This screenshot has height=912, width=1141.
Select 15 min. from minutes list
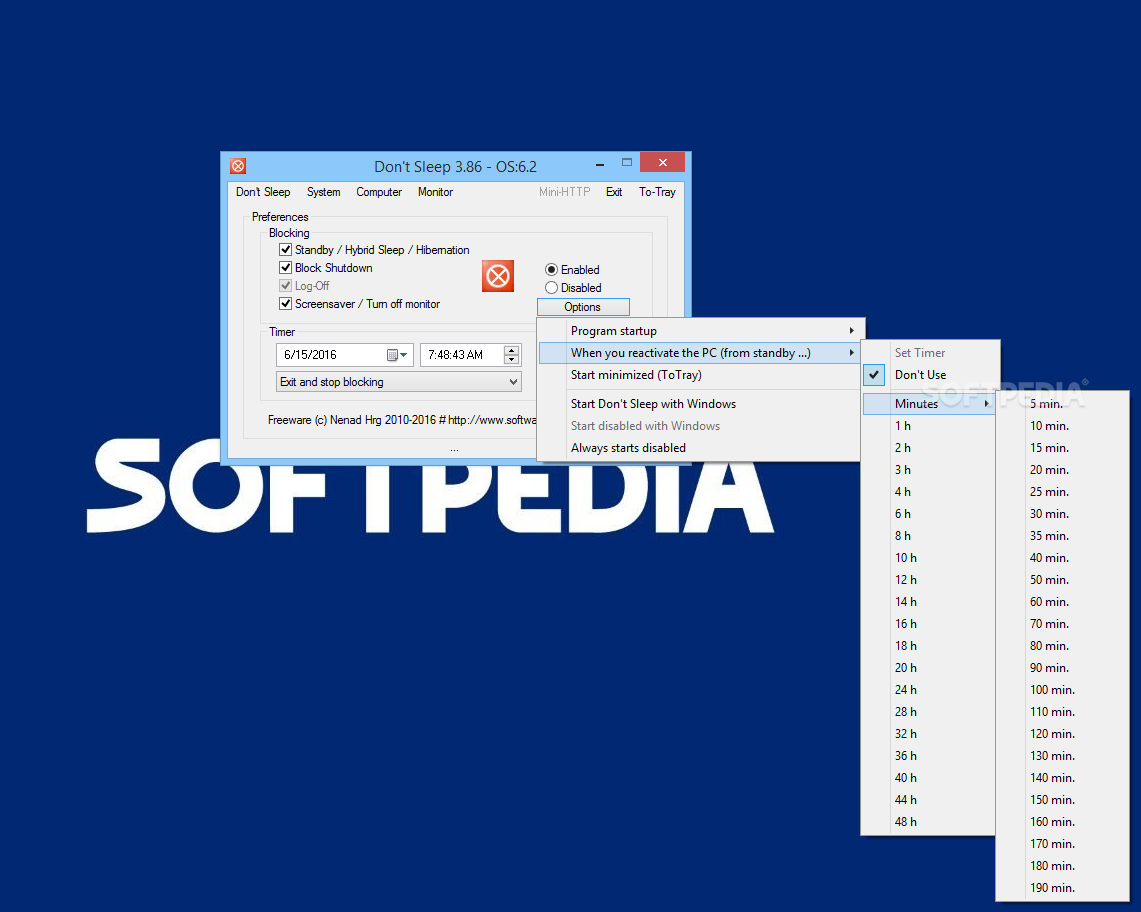[x=1062, y=448]
